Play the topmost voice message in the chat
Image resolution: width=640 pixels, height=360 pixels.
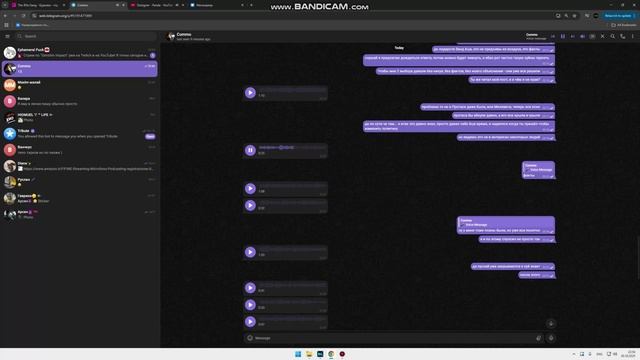[250, 93]
